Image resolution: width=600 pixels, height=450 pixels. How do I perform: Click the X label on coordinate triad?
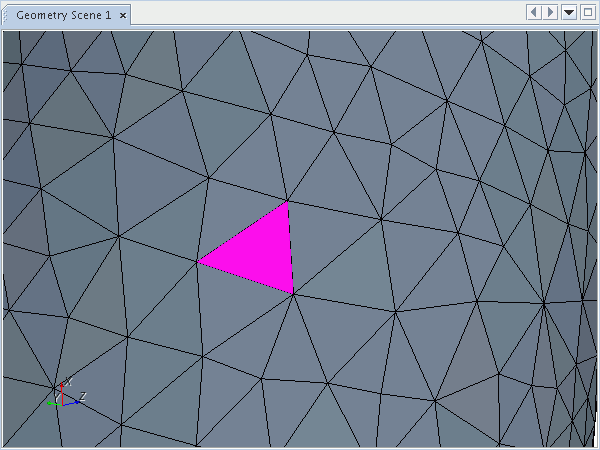[x=68, y=382]
